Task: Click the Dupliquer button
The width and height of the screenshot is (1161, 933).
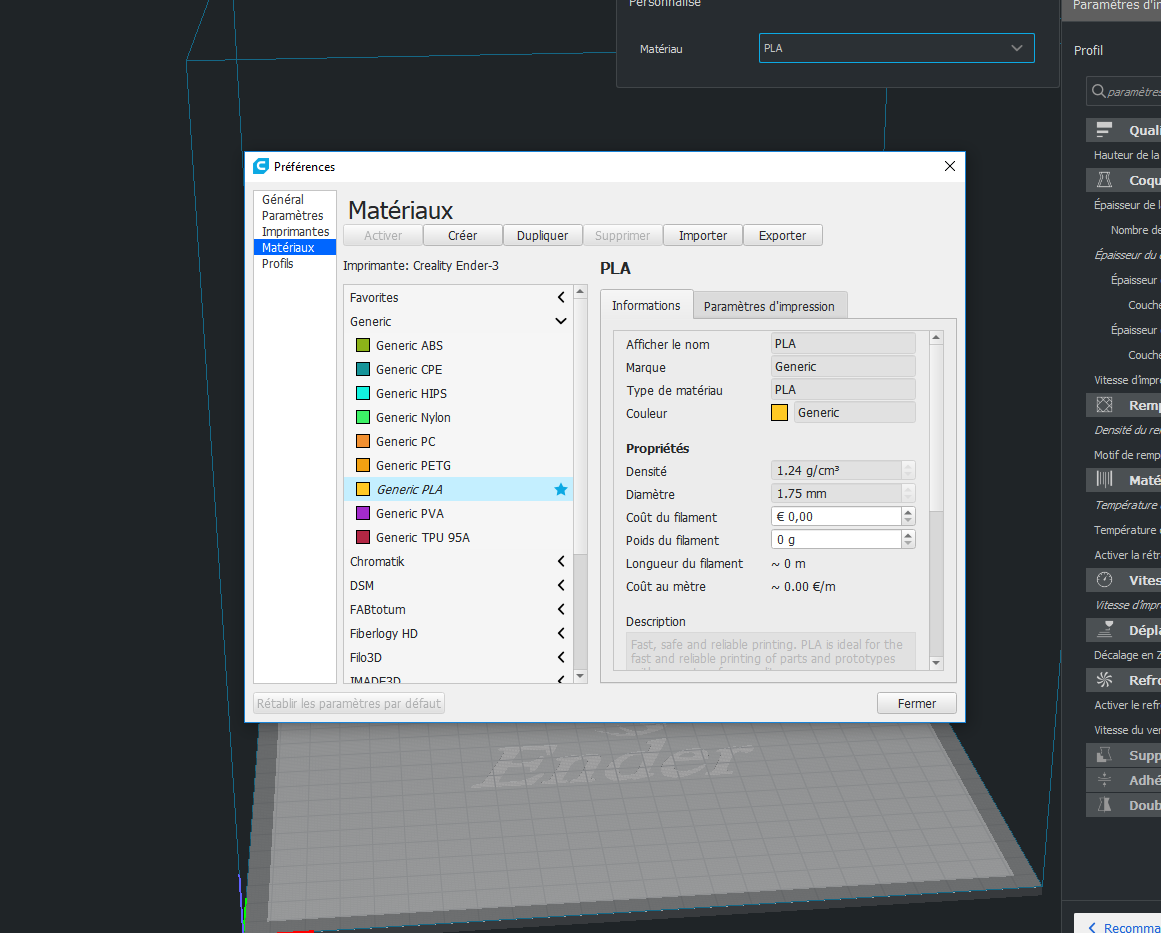Action: [542, 235]
